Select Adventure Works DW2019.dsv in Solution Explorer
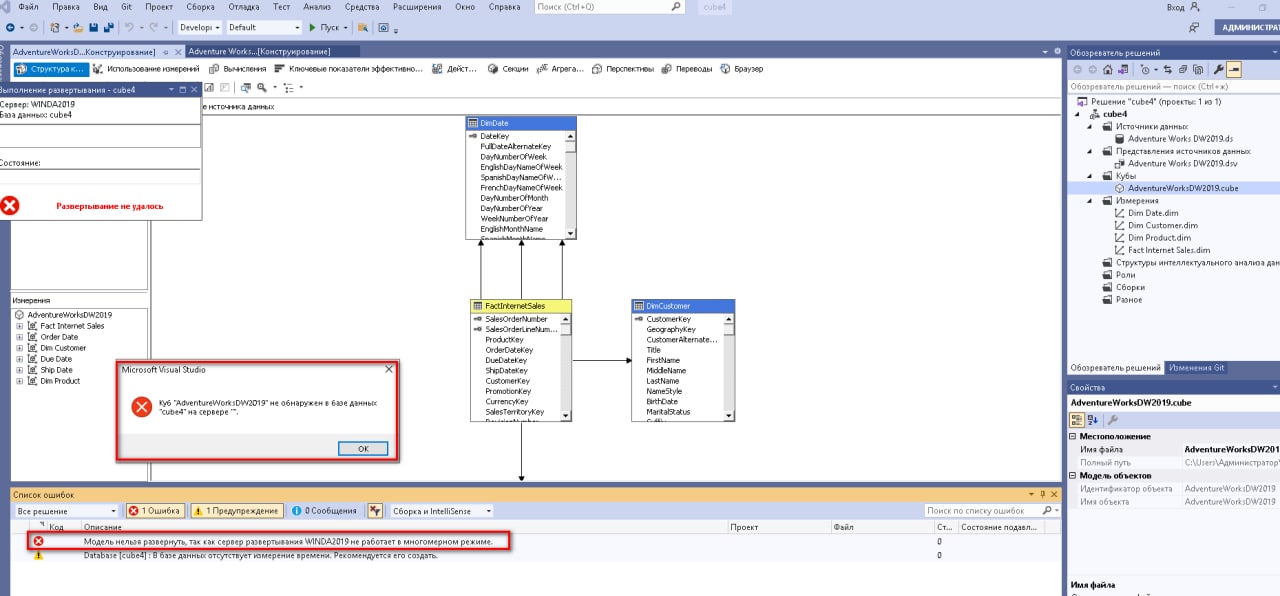This screenshot has height=596, width=1280. 1175,163
